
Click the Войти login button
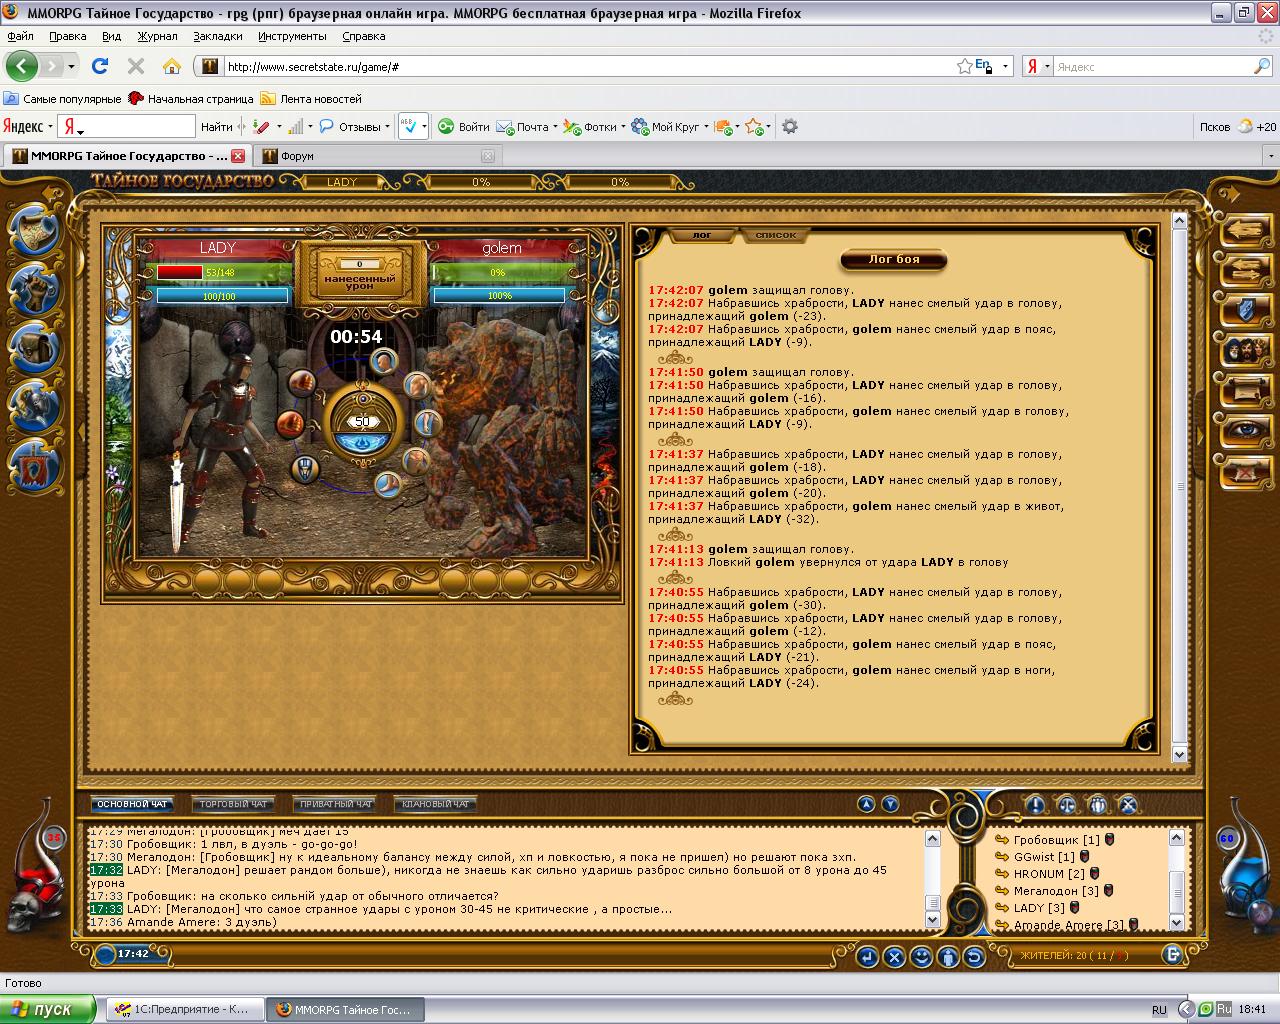(464, 127)
